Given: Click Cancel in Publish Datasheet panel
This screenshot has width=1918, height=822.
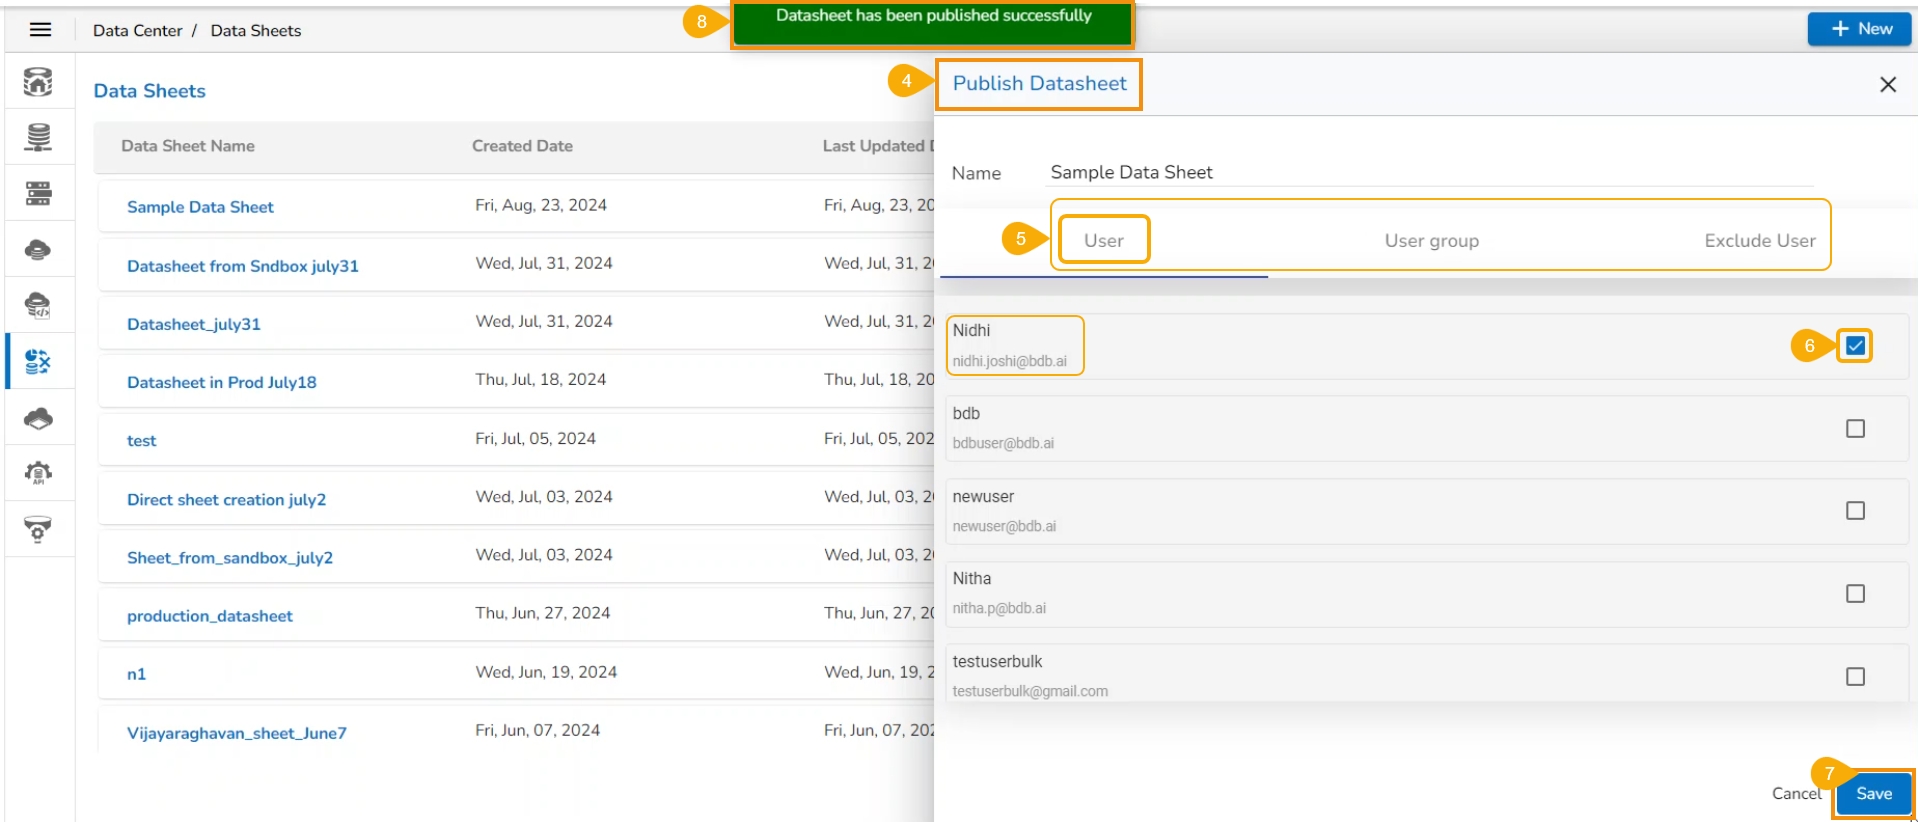Looking at the screenshot, I should coord(1796,794).
